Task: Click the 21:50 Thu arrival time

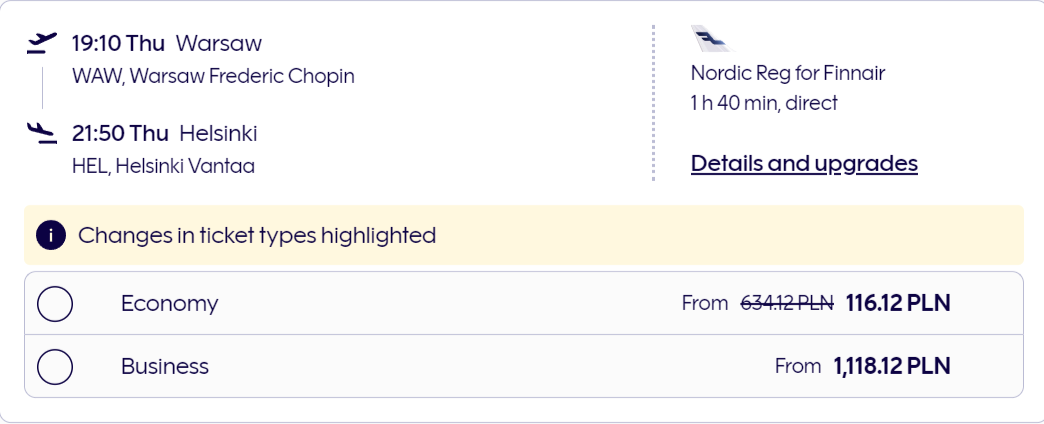Action: 120,134
